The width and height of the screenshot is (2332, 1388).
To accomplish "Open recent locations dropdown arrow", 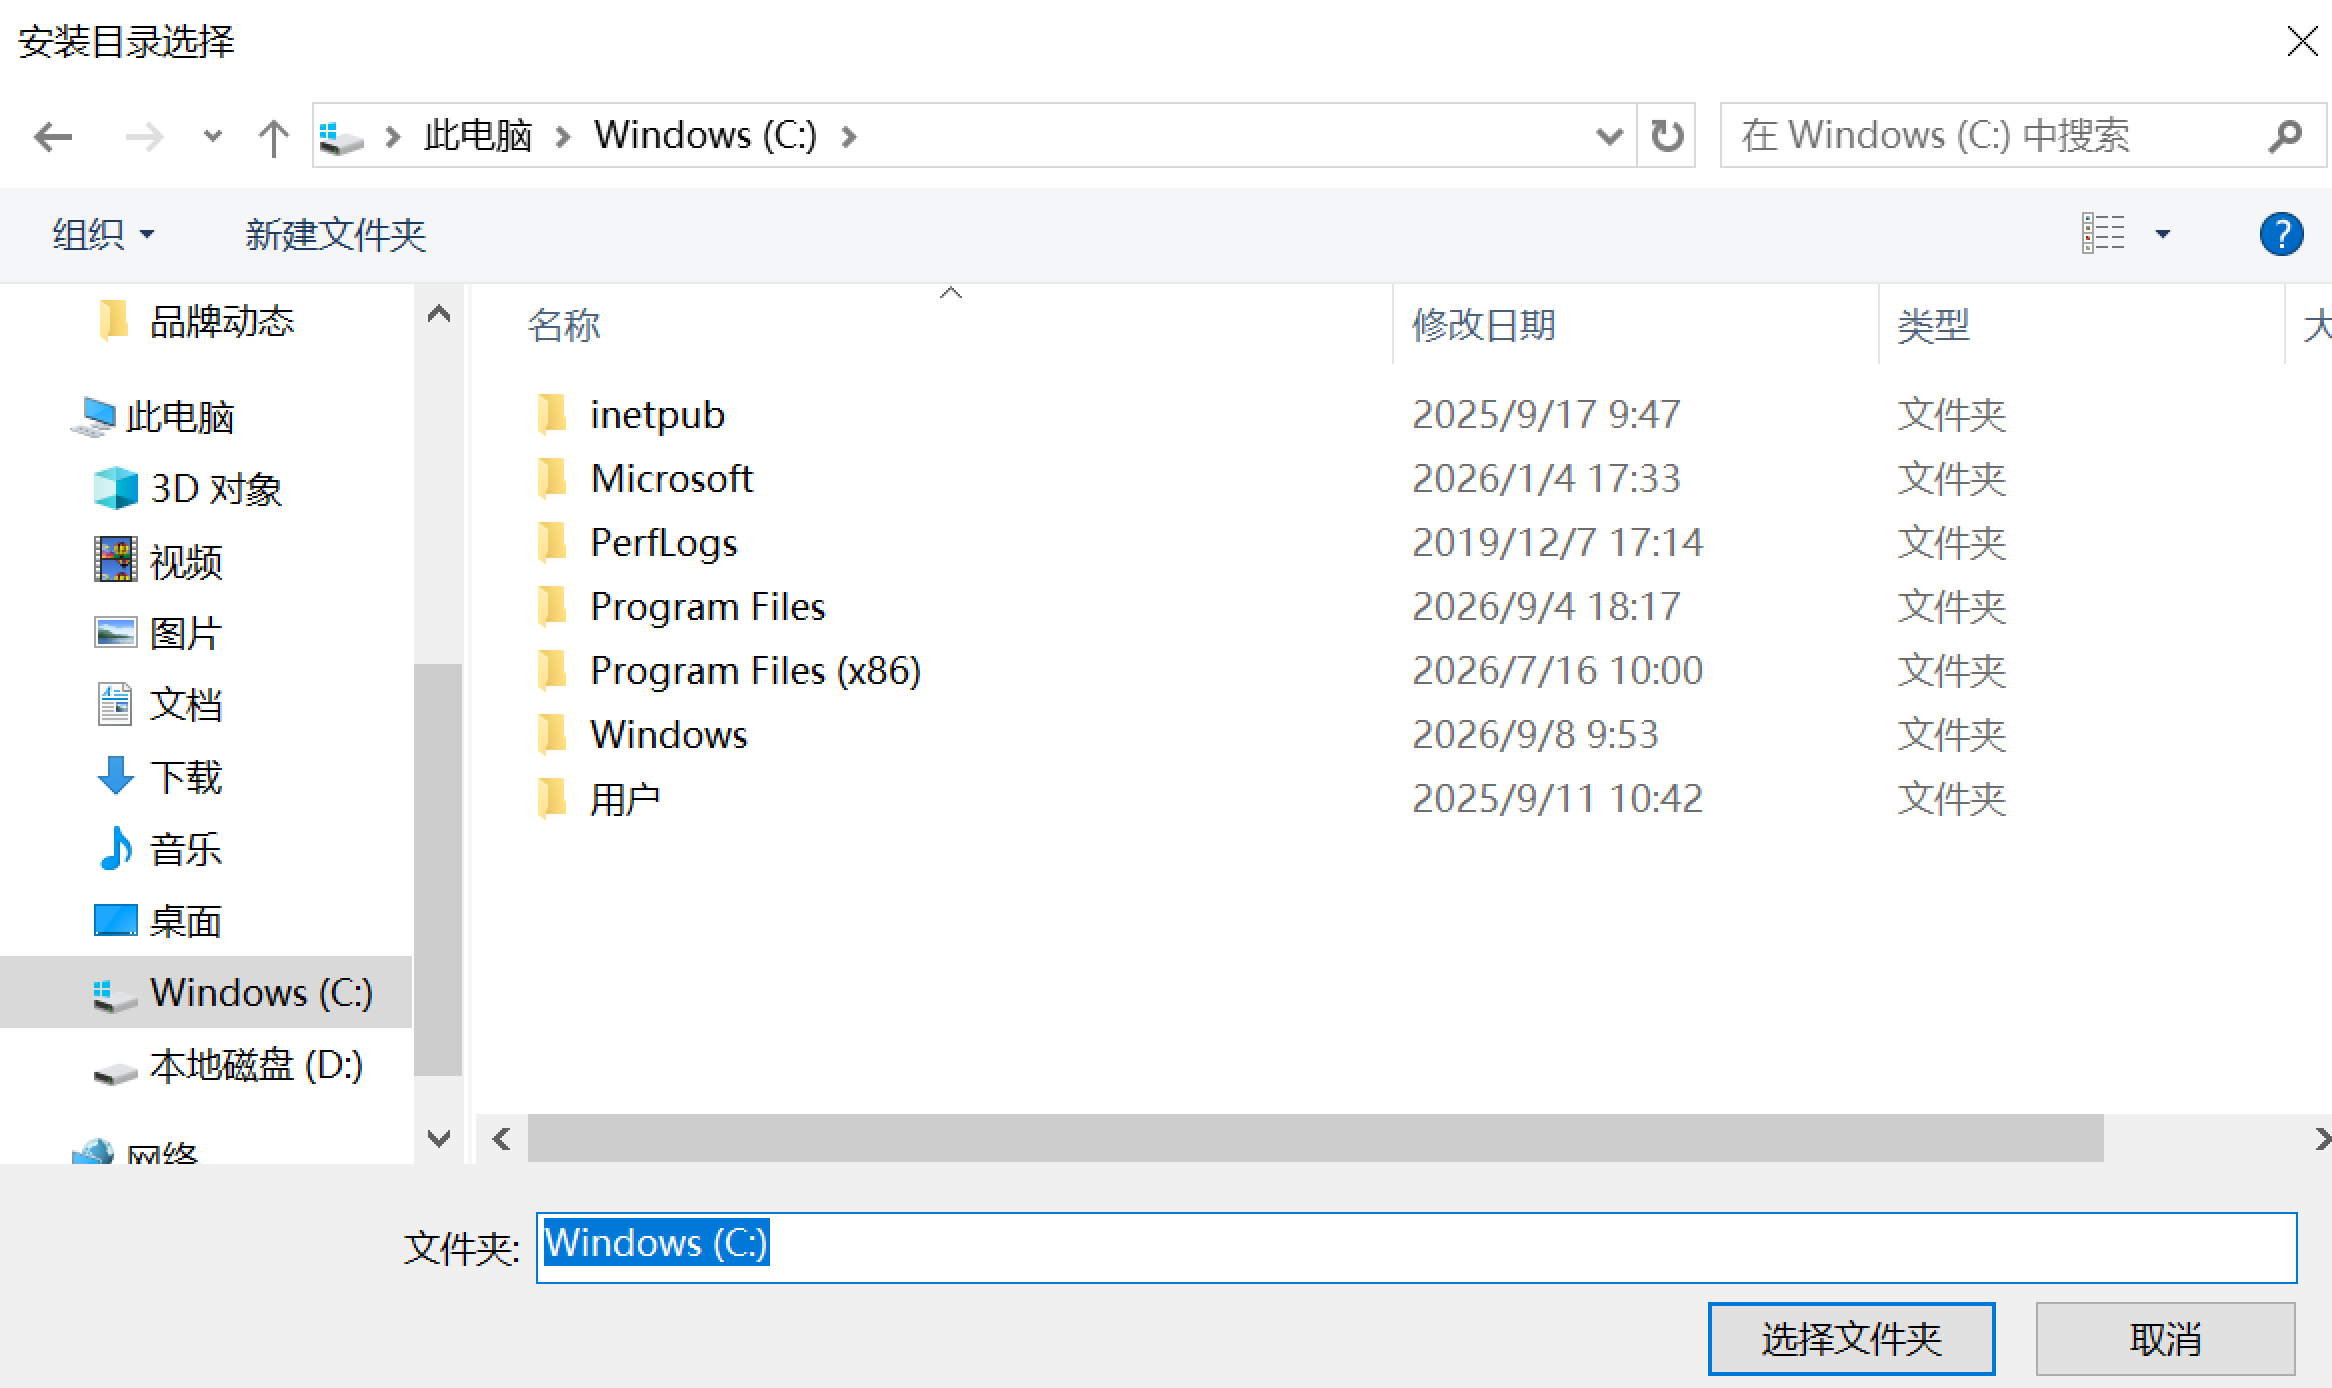I will [x=212, y=136].
